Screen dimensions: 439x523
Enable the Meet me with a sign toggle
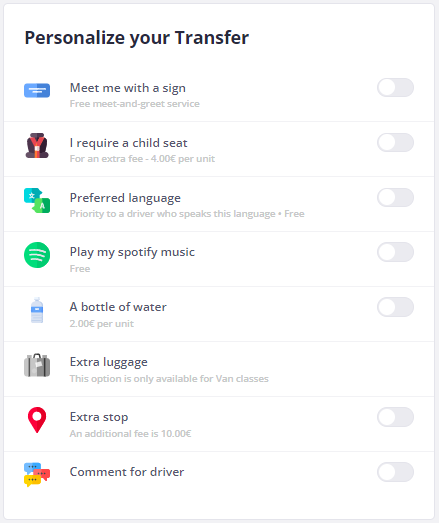(x=395, y=88)
